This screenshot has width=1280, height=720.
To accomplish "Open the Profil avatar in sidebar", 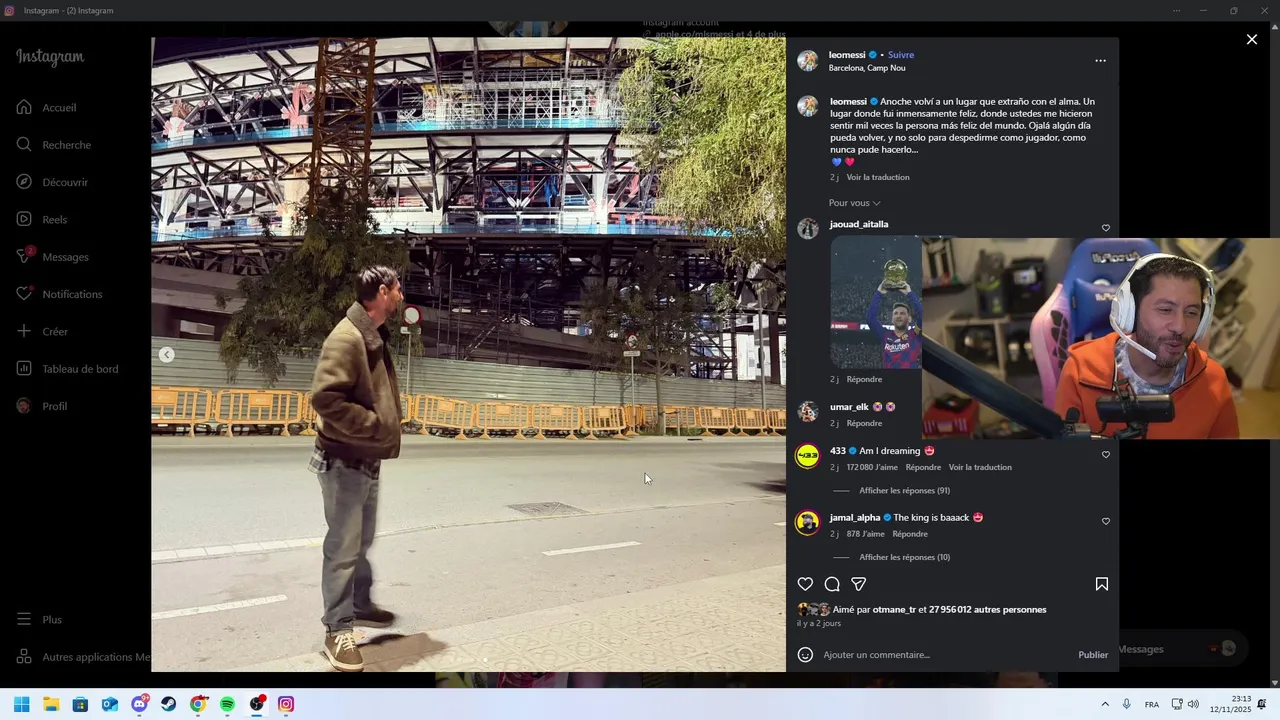I will point(24,406).
